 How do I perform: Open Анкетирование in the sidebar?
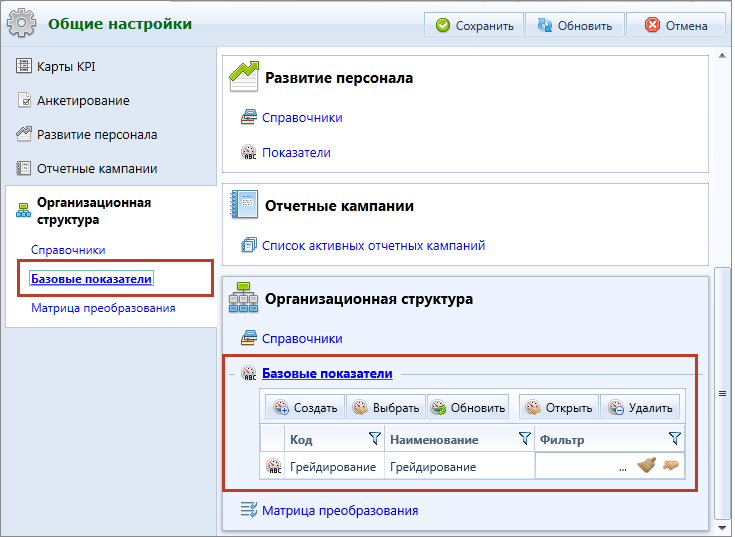[83, 101]
